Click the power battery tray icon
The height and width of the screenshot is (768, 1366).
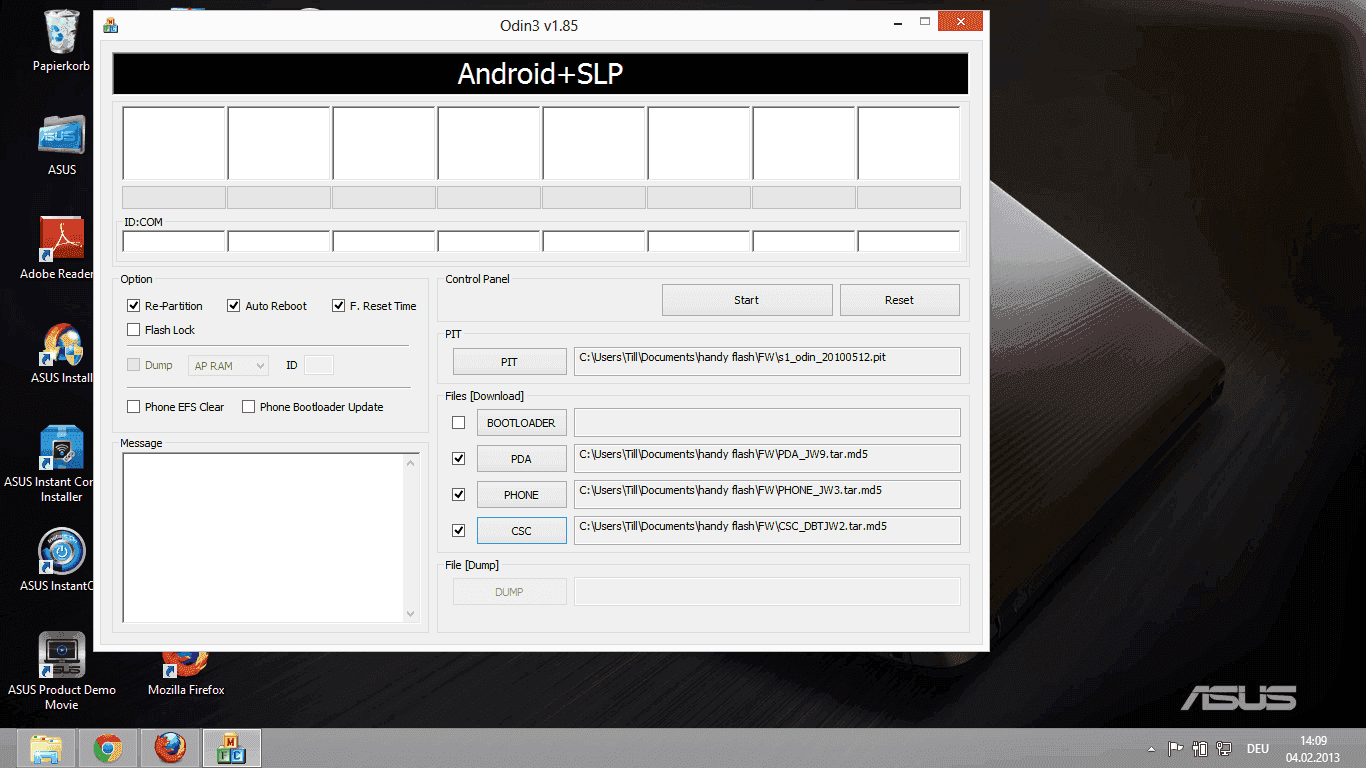tap(1199, 748)
